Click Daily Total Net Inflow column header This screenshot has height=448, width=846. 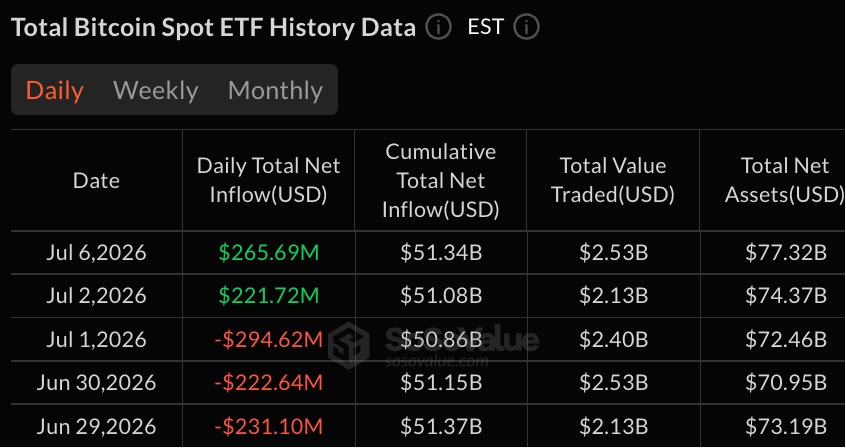[268, 180]
